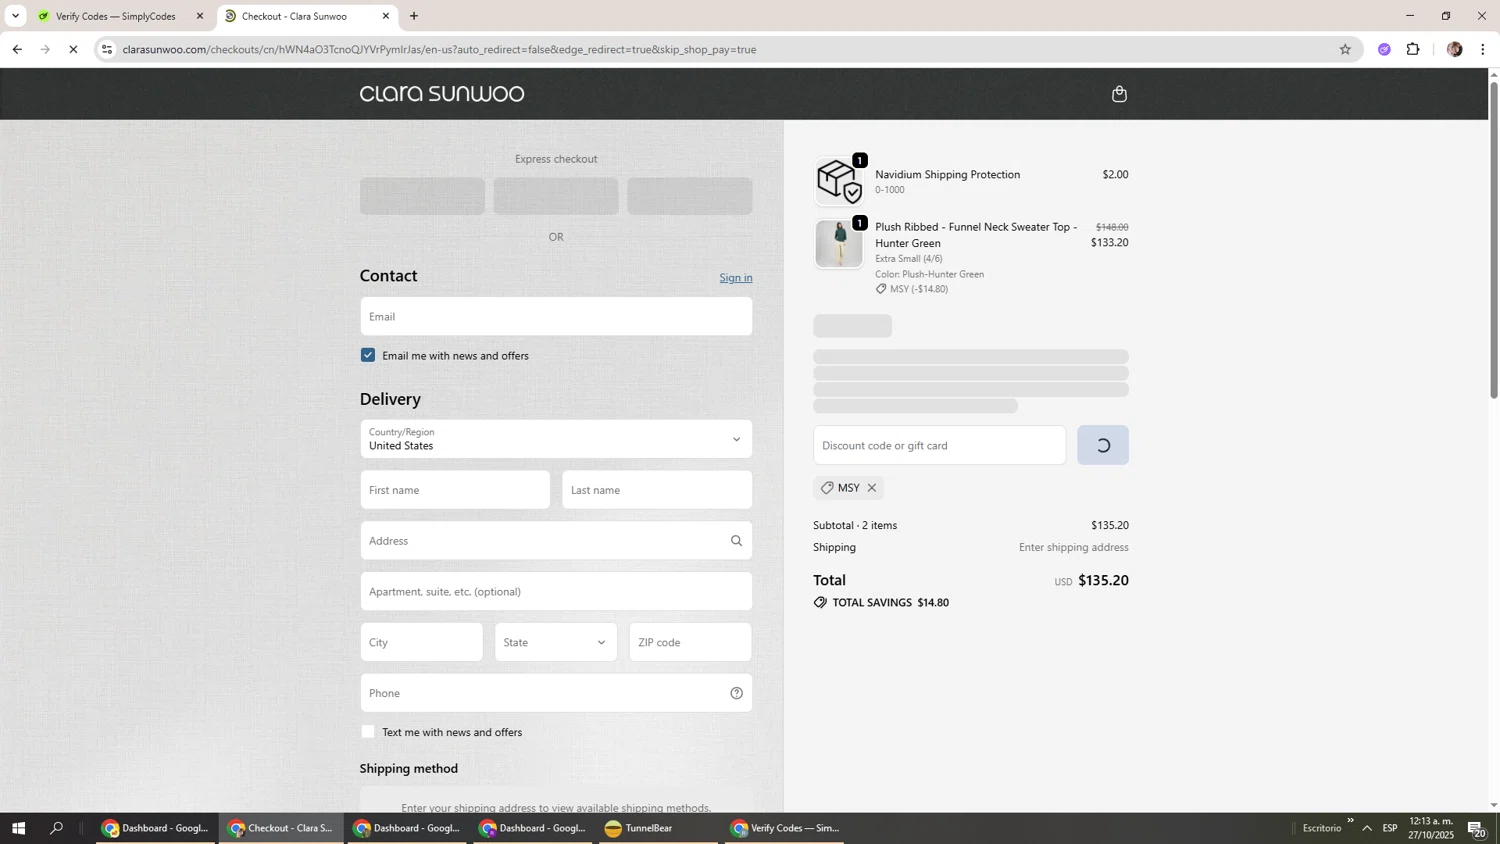Bookmark this page with the star icon
This screenshot has height=844, width=1500.
pyautogui.click(x=1345, y=49)
